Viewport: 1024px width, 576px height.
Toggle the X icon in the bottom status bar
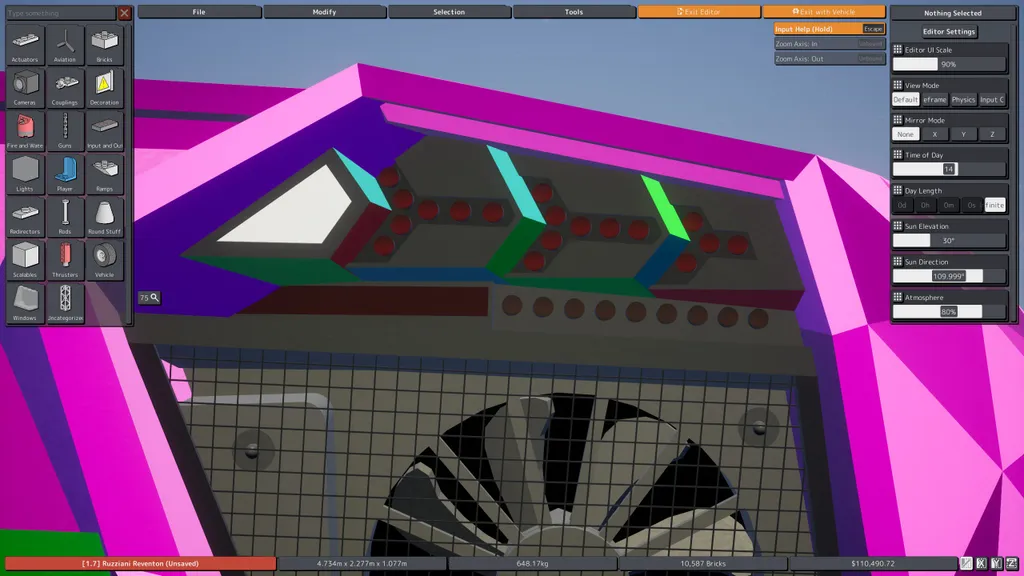coord(982,563)
